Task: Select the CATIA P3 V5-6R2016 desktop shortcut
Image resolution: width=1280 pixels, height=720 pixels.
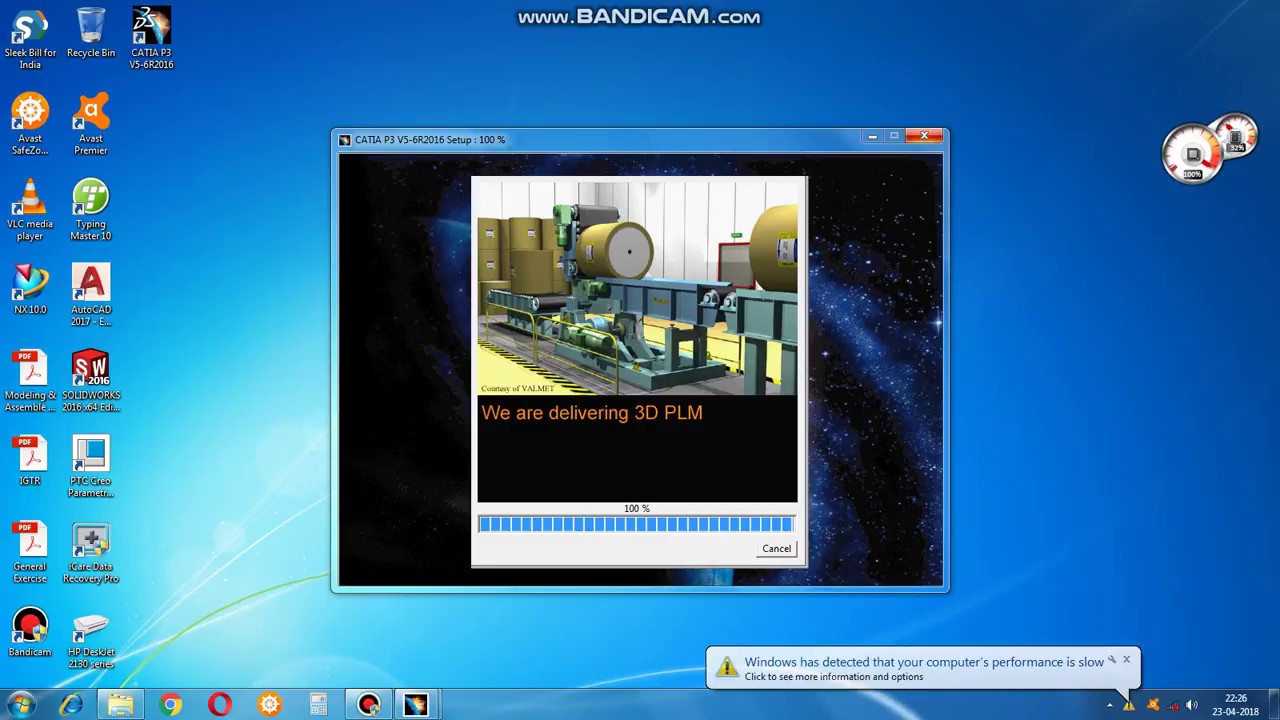Action: click(151, 39)
